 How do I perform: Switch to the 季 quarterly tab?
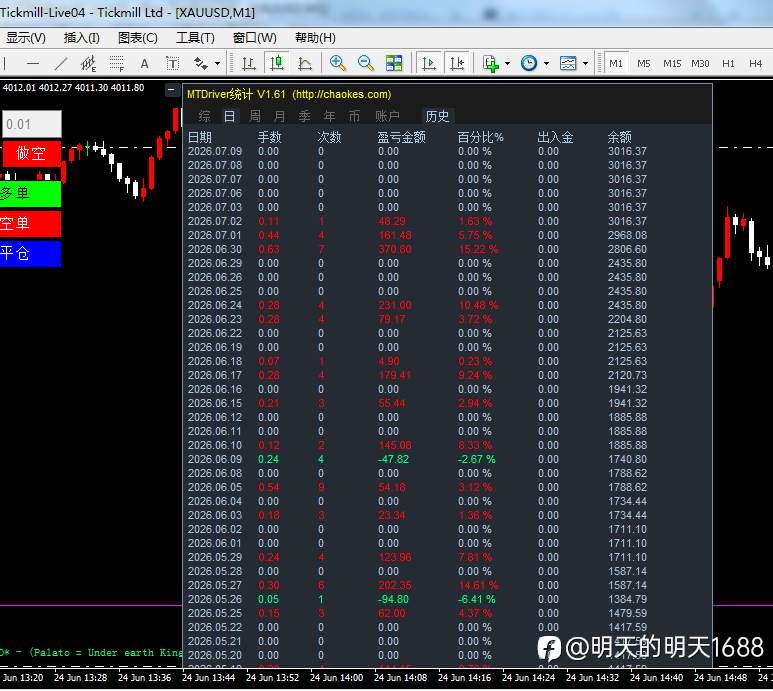pos(305,116)
